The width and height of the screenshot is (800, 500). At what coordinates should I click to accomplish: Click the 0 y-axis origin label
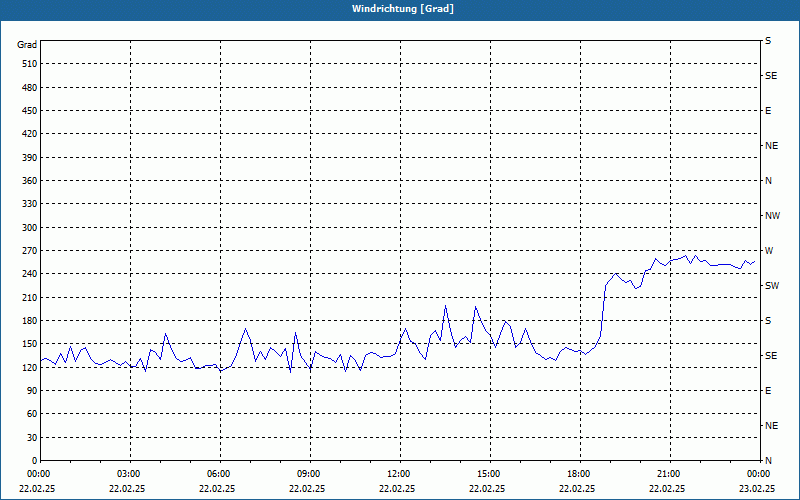tap(35, 461)
